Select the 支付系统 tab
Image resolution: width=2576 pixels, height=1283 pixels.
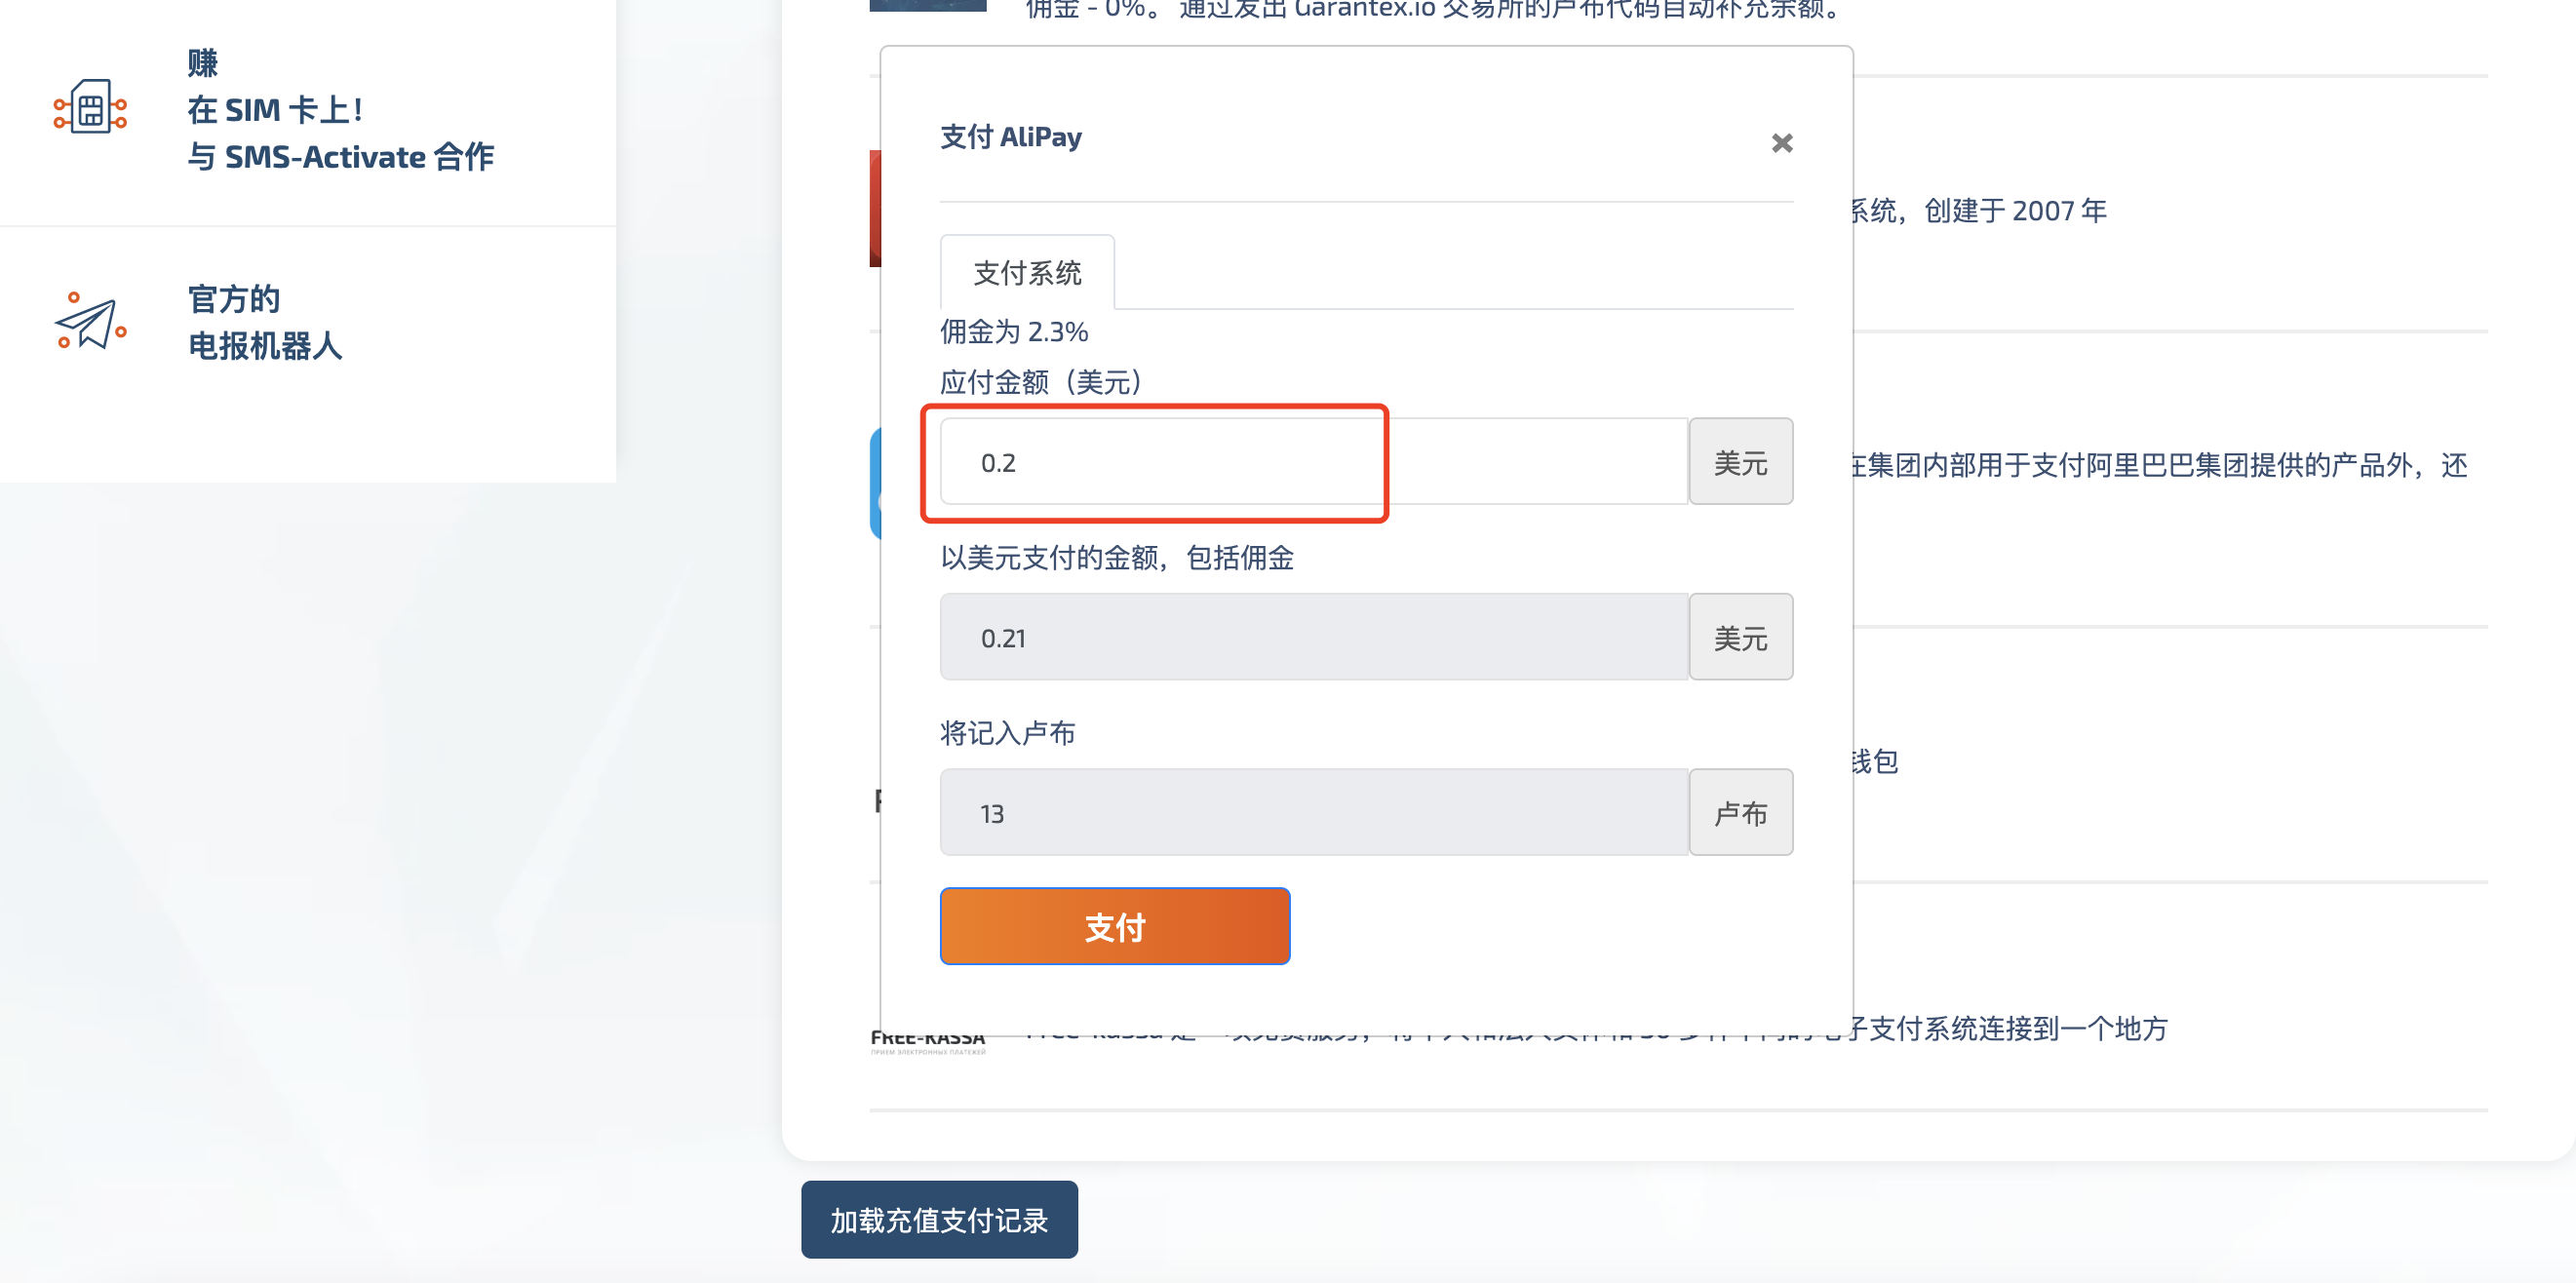point(1027,272)
